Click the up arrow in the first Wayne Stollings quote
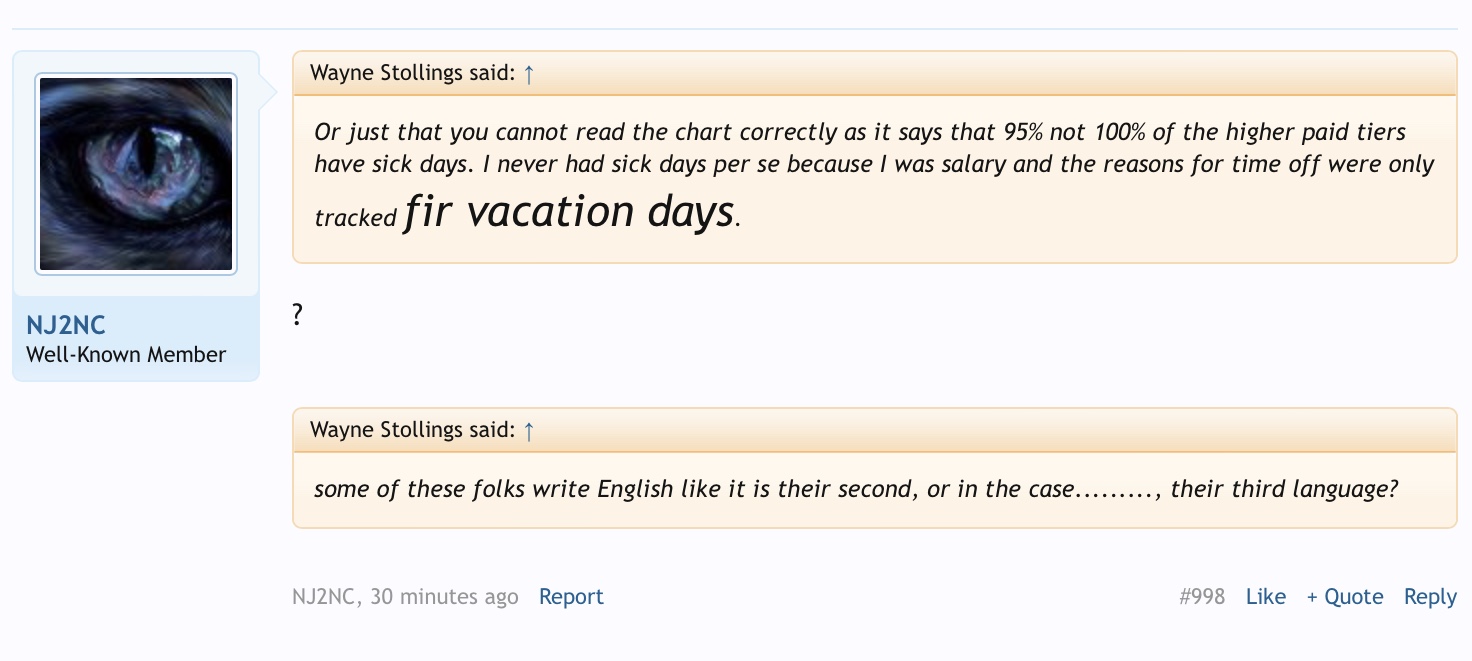 coord(529,73)
